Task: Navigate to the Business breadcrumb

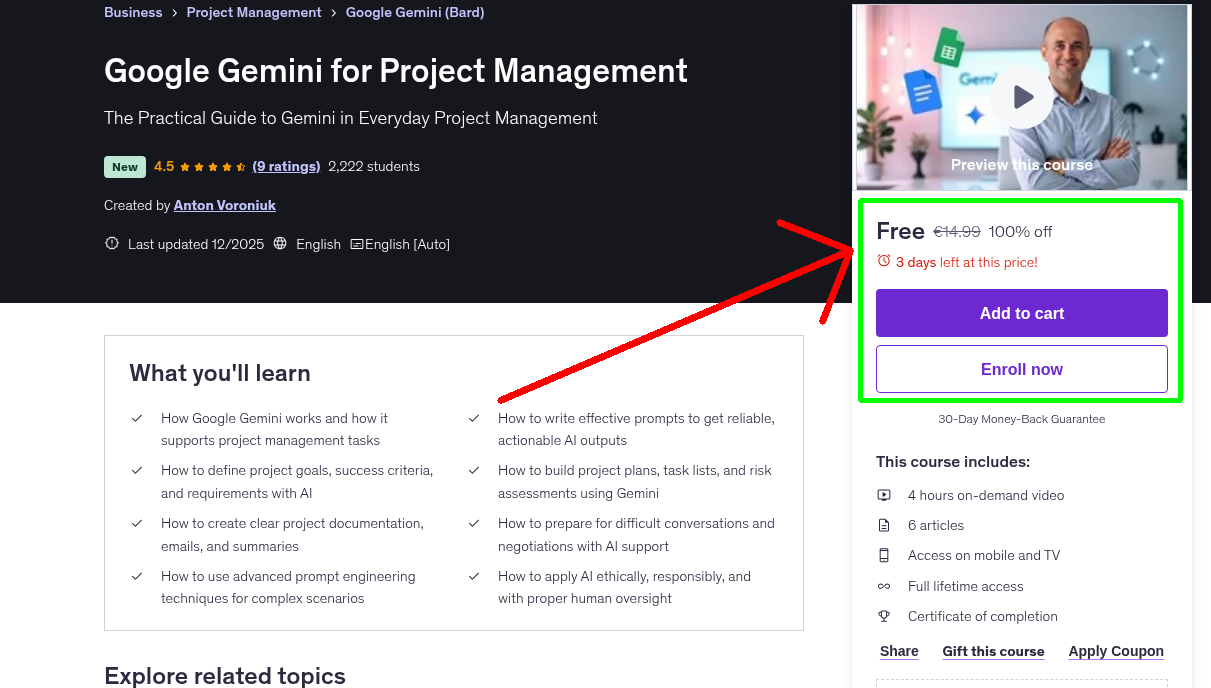Action: (133, 12)
